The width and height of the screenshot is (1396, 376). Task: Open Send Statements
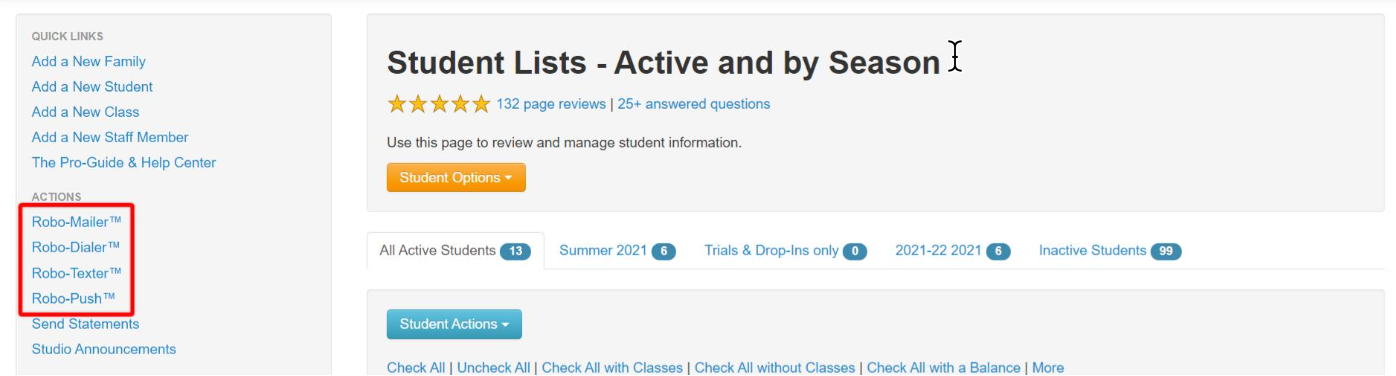pos(85,324)
